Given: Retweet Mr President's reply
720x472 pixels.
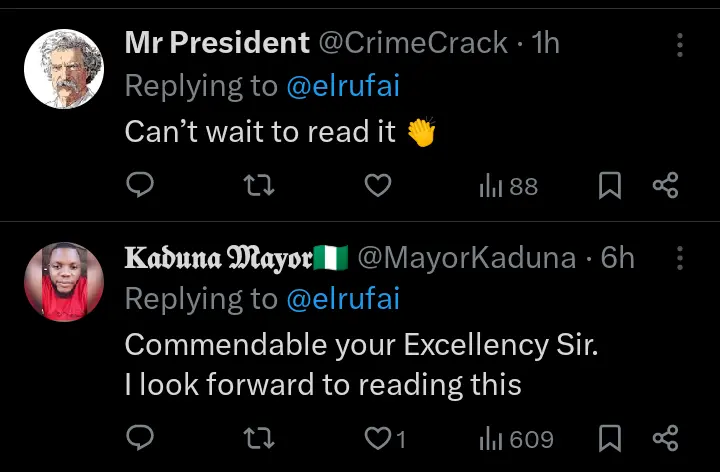Looking at the screenshot, I should point(259,186).
